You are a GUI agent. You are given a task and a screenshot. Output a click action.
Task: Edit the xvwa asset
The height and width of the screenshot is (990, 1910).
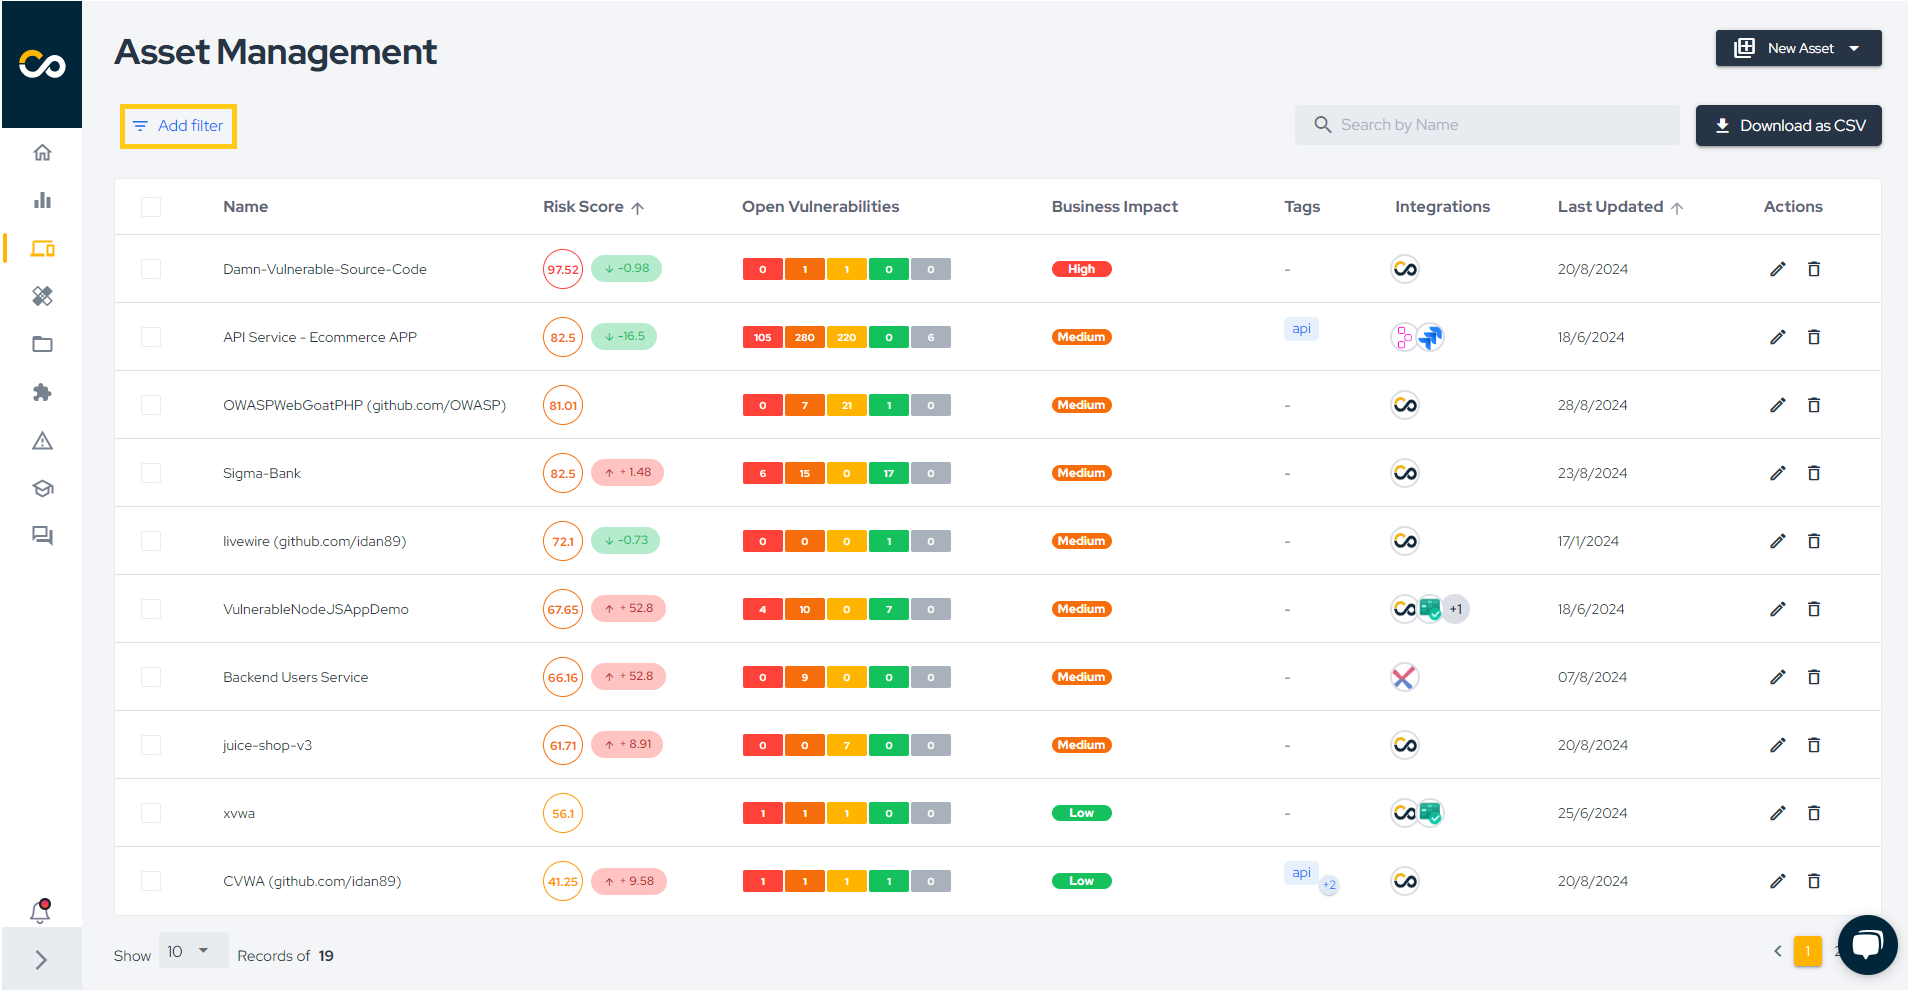pyautogui.click(x=1777, y=813)
